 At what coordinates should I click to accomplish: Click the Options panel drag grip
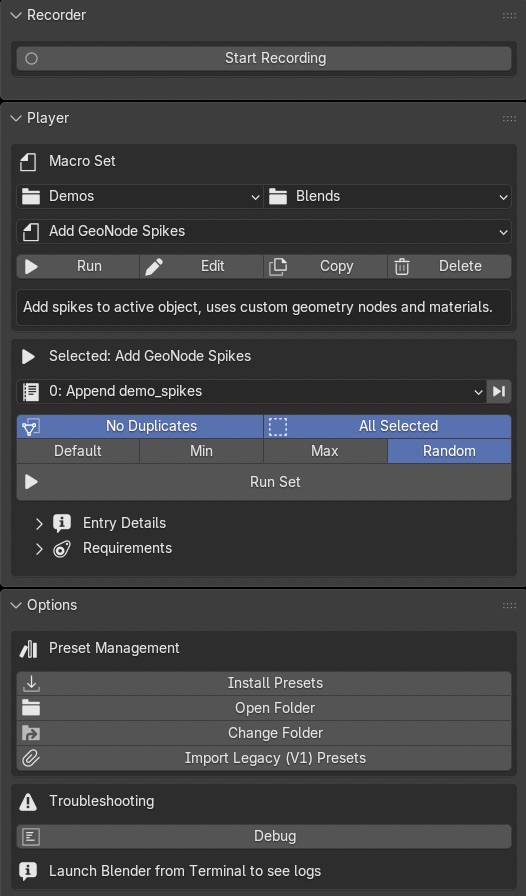tap(509, 605)
